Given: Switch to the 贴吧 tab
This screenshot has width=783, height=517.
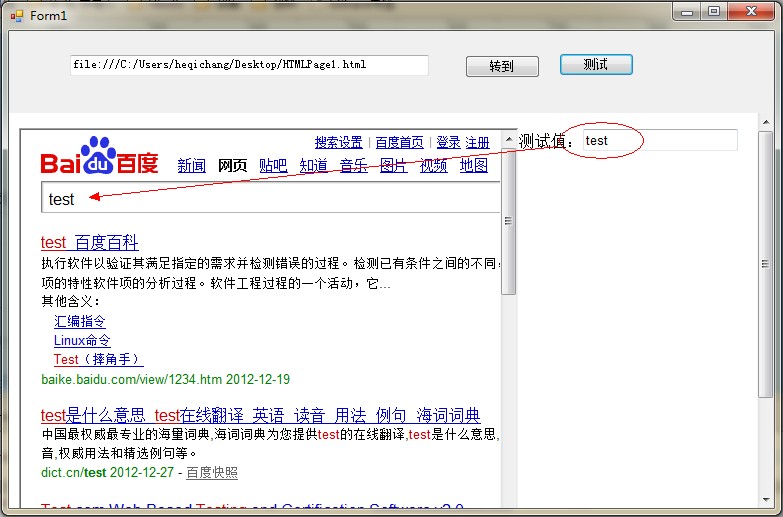Looking at the screenshot, I should tap(273, 165).
